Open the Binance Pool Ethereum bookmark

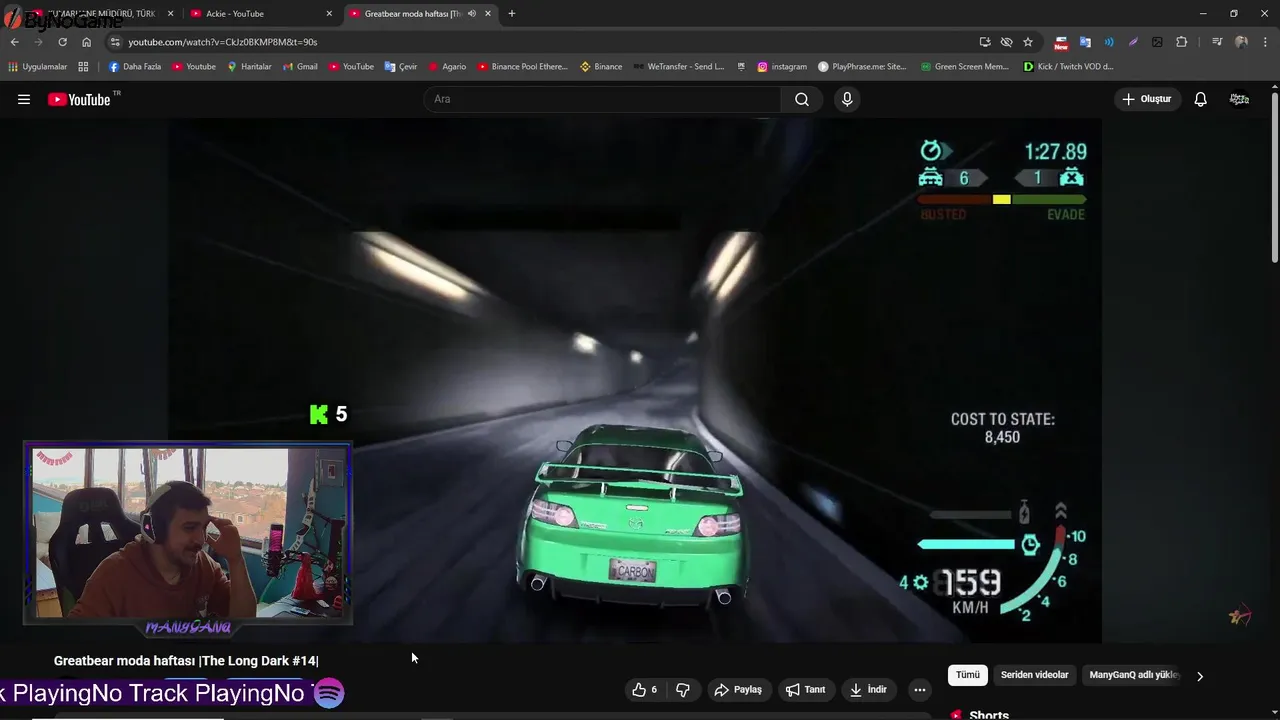[x=522, y=67]
